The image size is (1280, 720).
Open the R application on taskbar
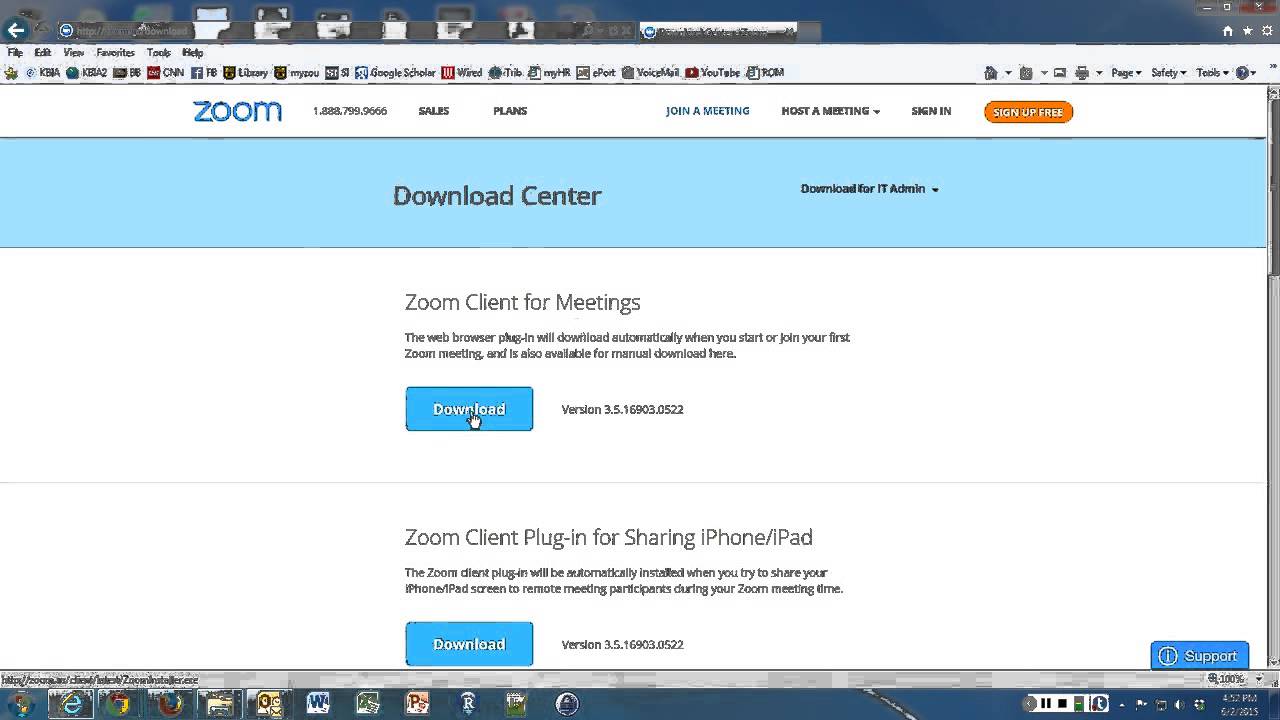tap(468, 704)
